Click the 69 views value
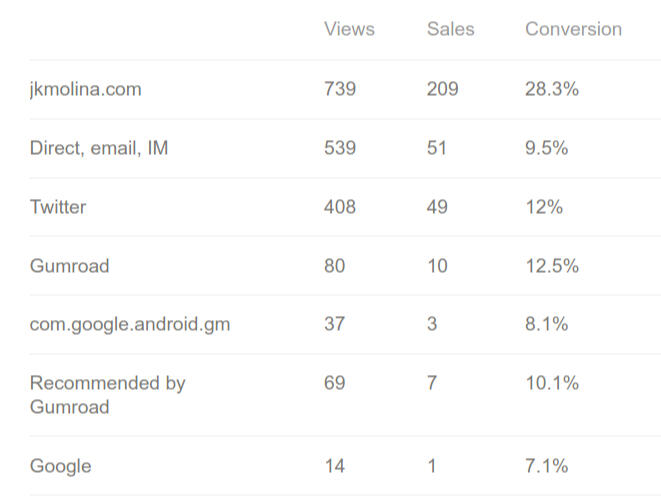The image size is (661, 498). pyautogui.click(x=334, y=383)
